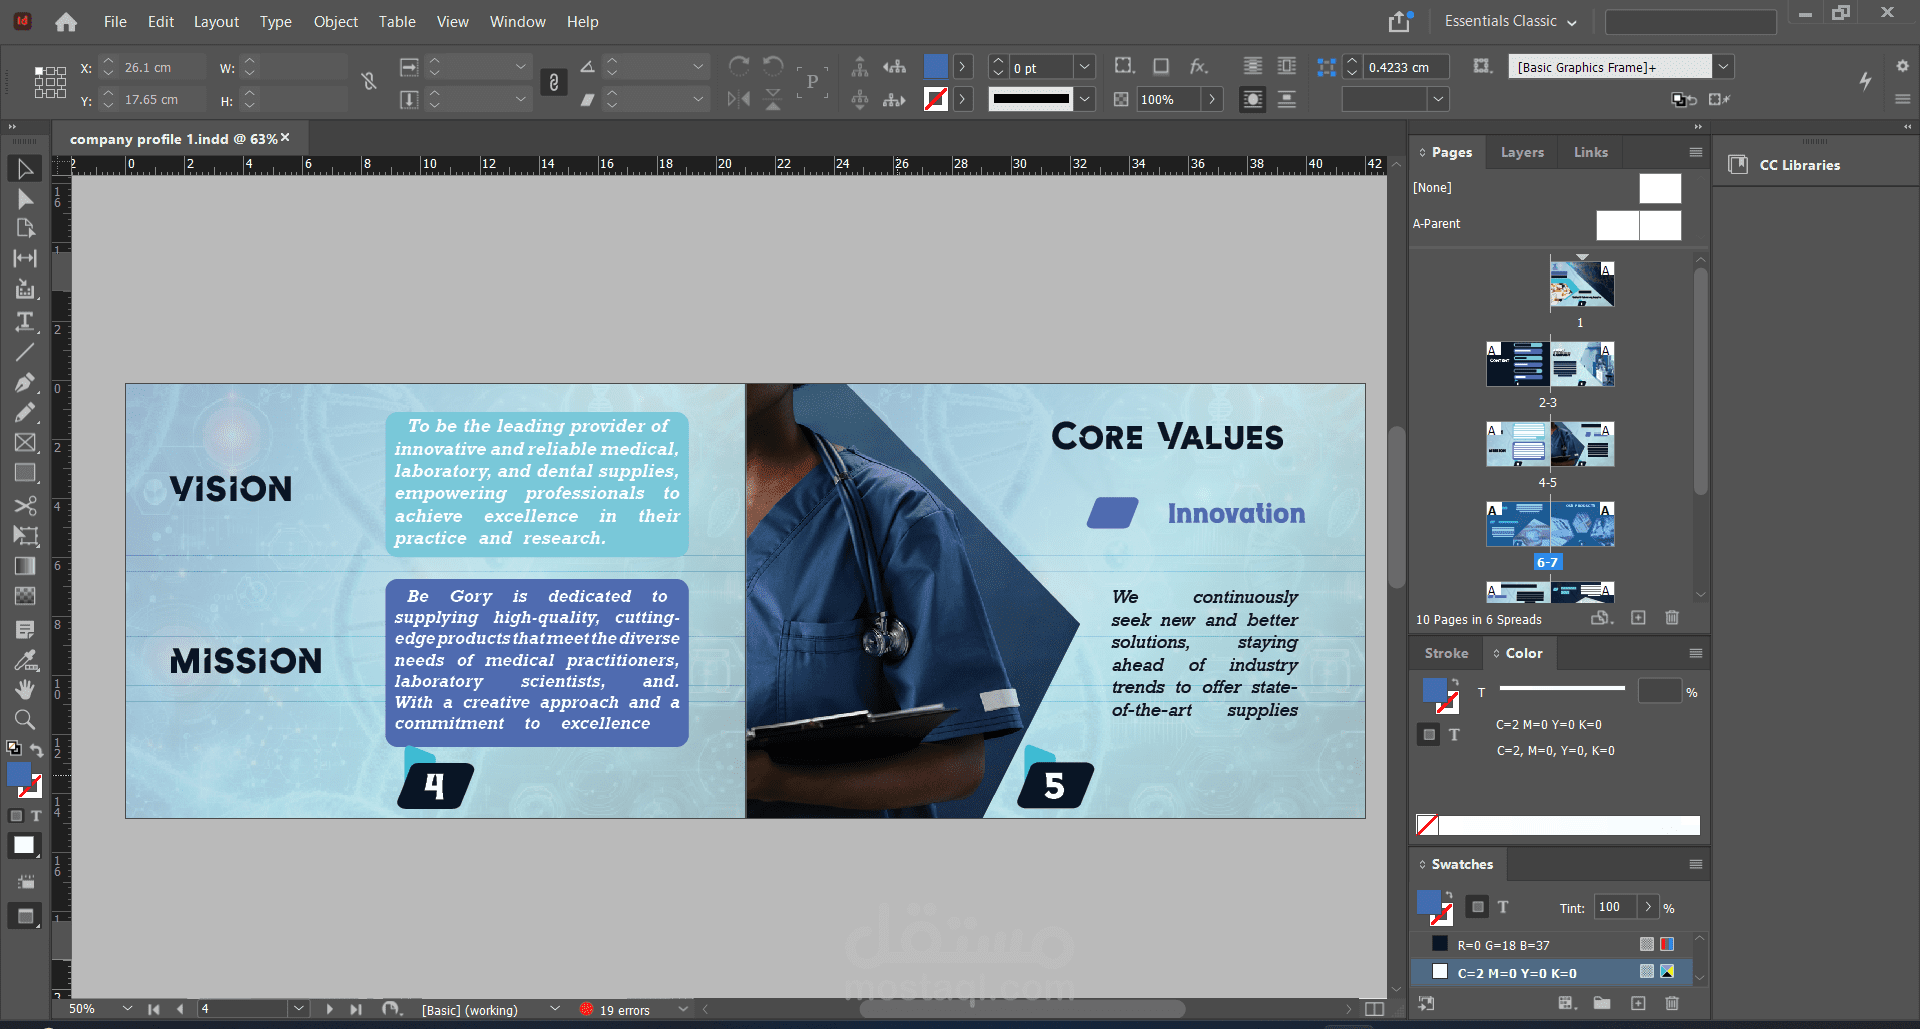The height and width of the screenshot is (1029, 1920).
Task: Select the Type tool
Action: coord(25,321)
